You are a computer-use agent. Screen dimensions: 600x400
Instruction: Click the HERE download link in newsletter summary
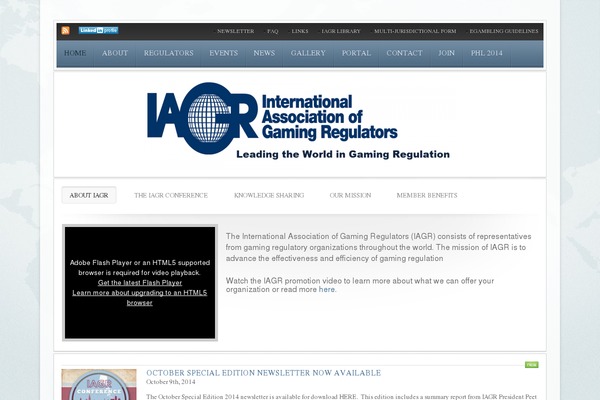[347, 397]
